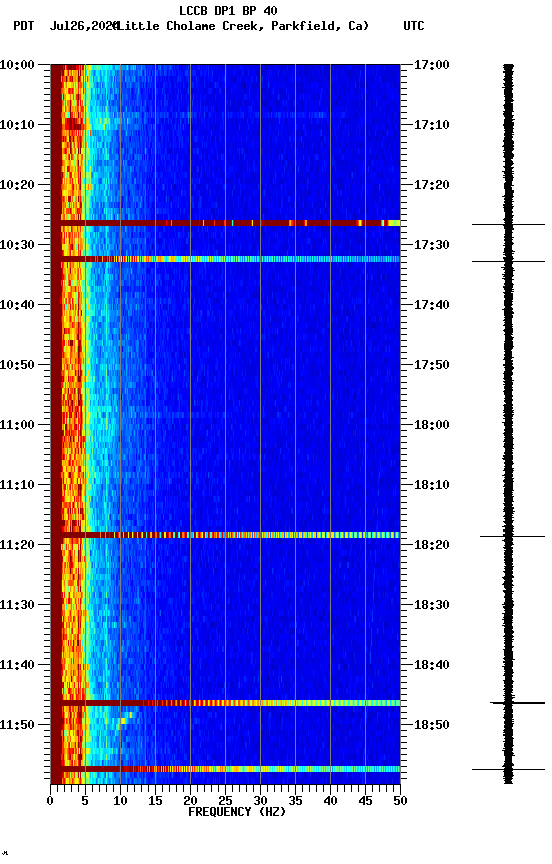
Task: Click the 17:30 UTC time label
Action: pos(432,245)
